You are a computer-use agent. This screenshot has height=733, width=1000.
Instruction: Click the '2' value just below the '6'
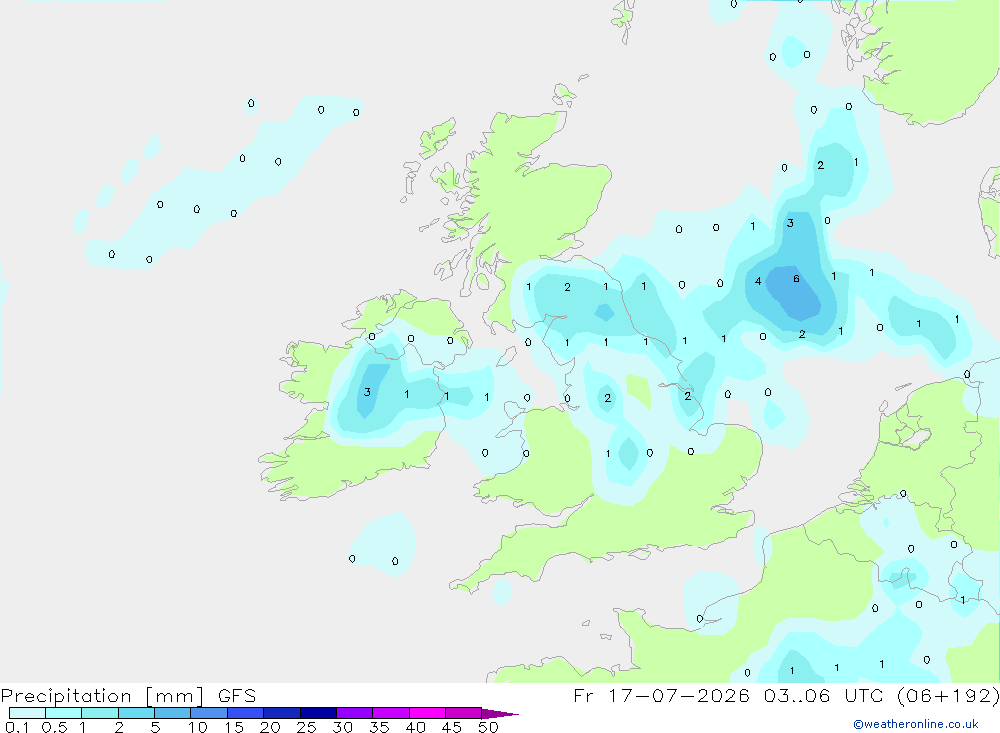(x=802, y=334)
